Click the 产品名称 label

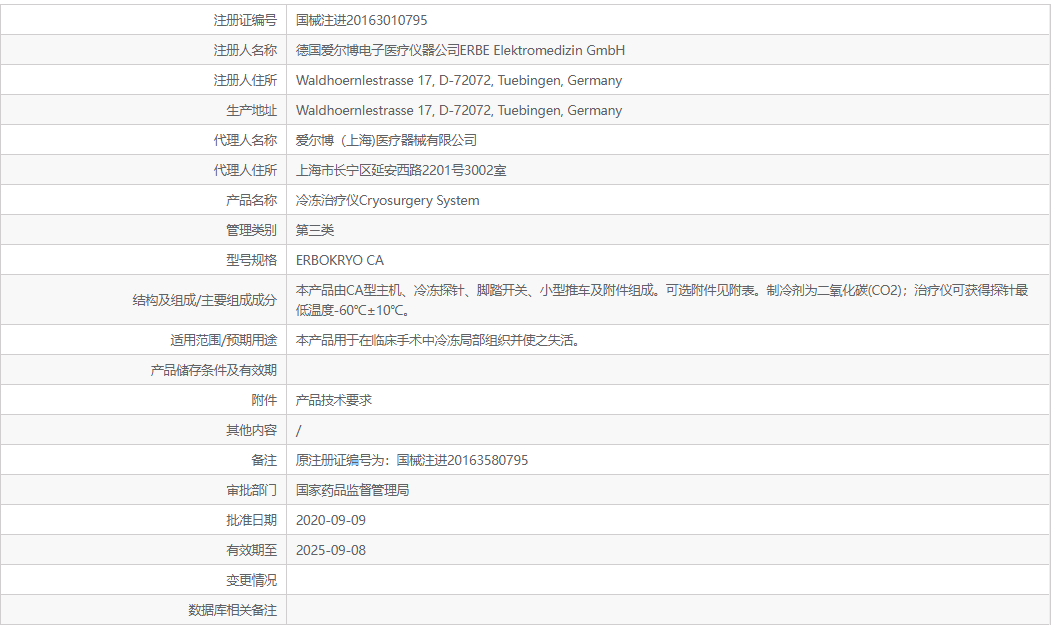point(251,200)
